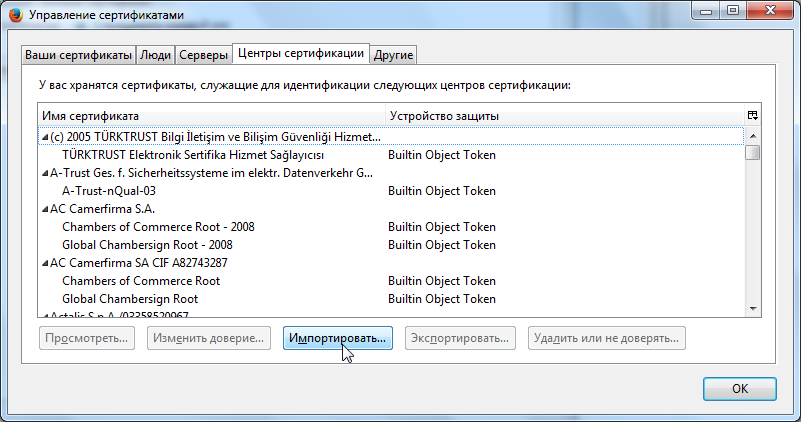Open the Другие tab
Screen dimensions: 801x422
393,55
